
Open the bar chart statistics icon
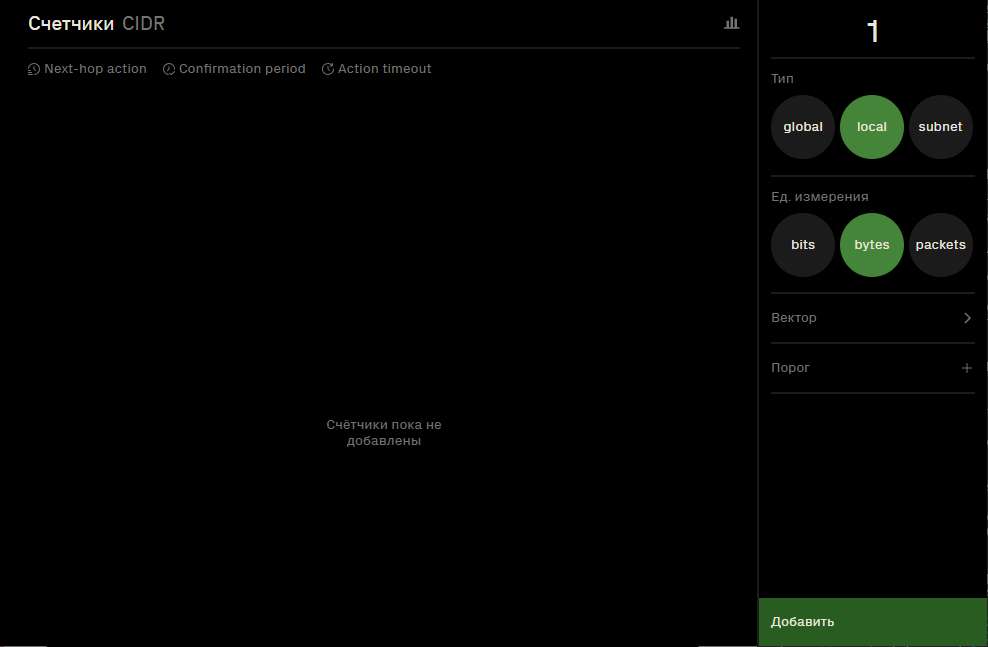pyautogui.click(x=731, y=23)
